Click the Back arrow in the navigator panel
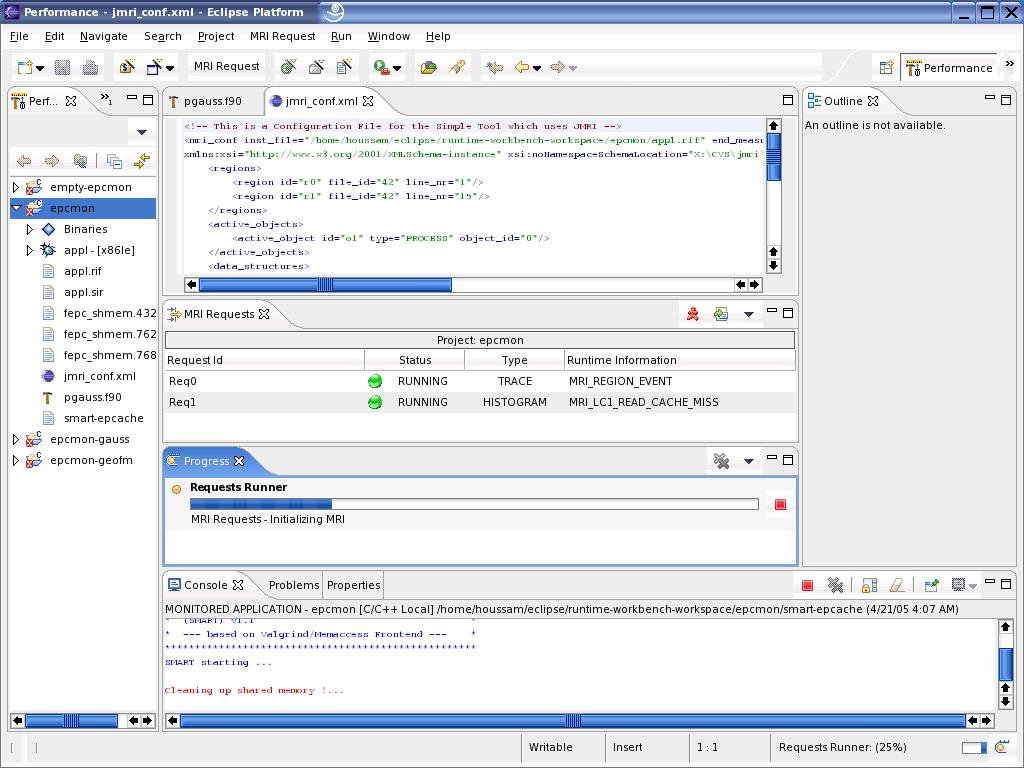The image size is (1024, 768). pos(24,161)
